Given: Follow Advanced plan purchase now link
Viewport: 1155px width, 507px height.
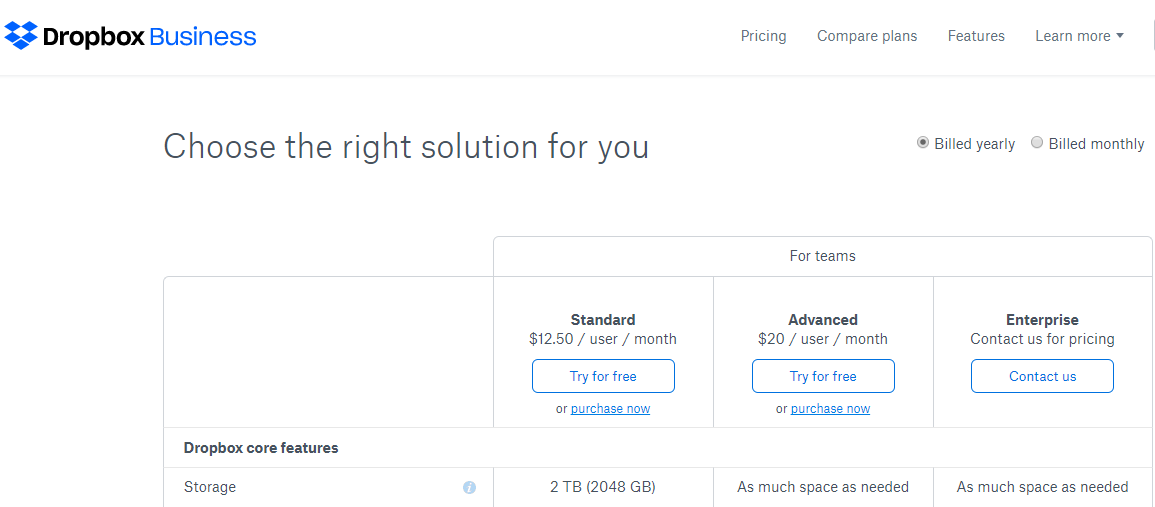Looking at the screenshot, I should 830,408.
